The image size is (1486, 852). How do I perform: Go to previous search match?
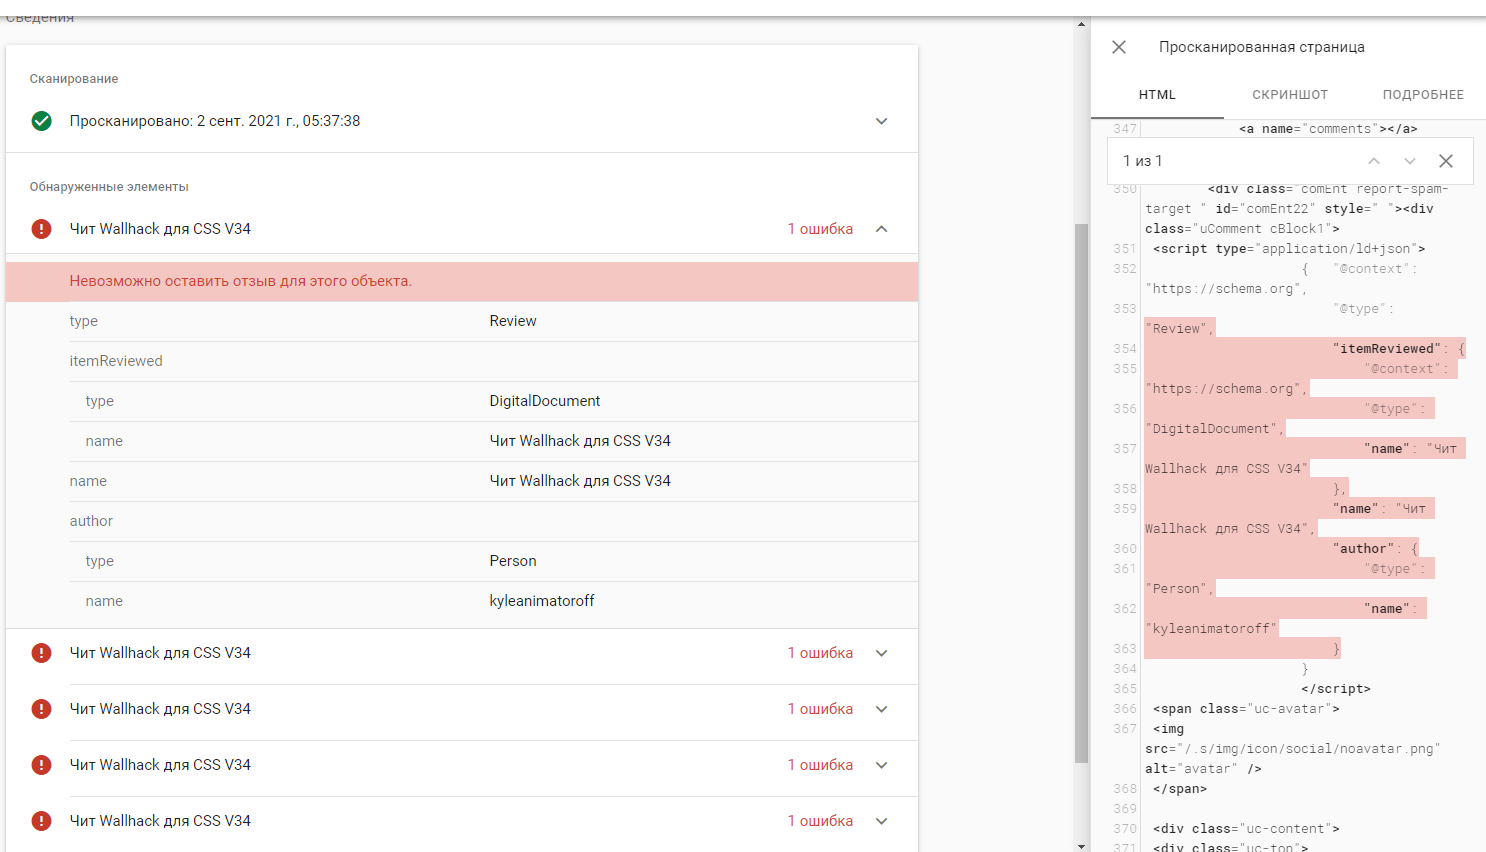(1374, 161)
